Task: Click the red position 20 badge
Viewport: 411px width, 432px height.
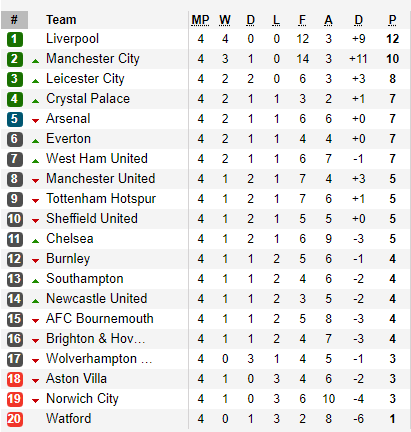Action: [x=15, y=419]
